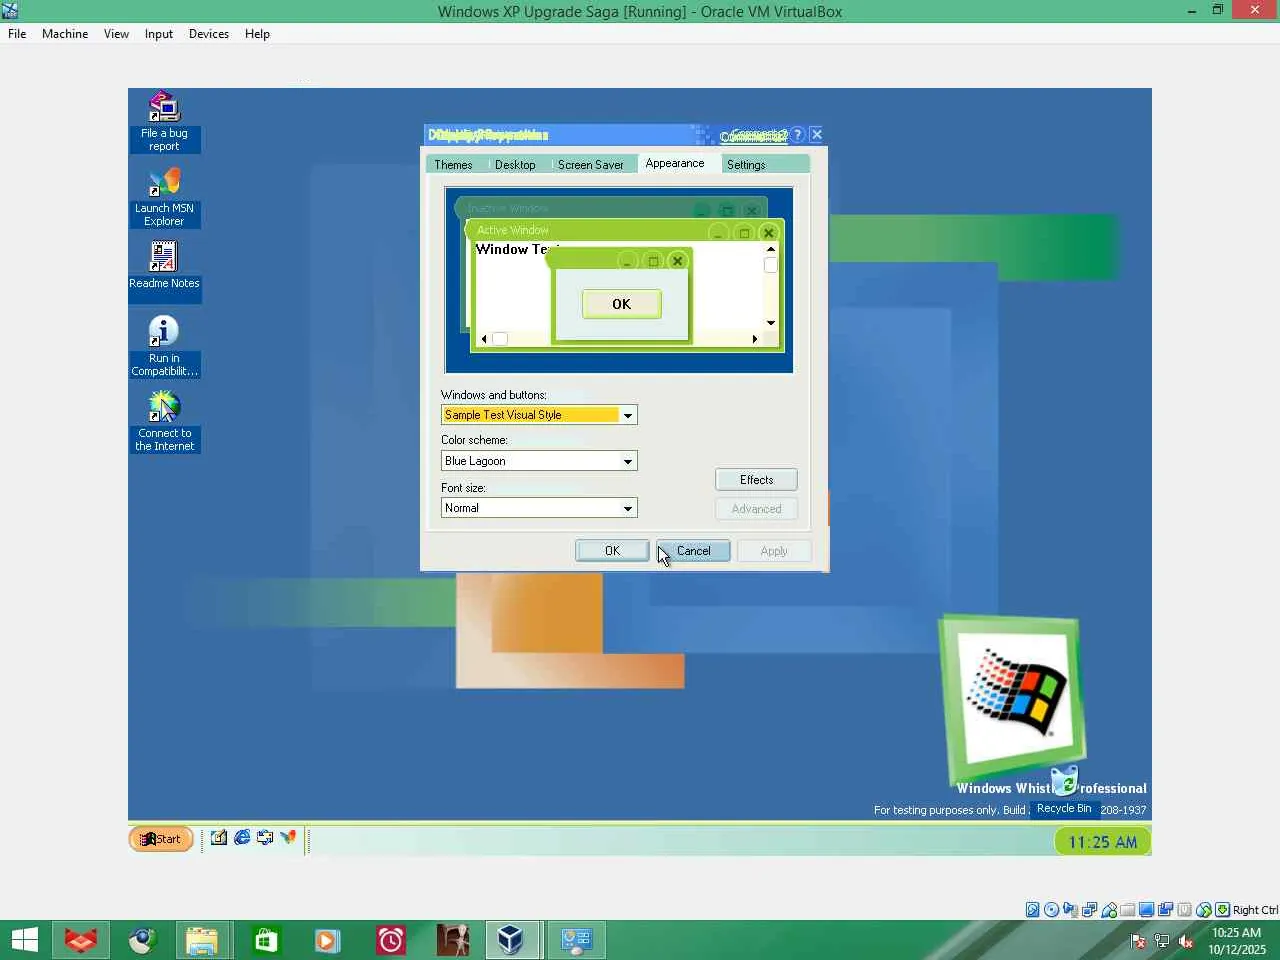
Task: Click the guest taskbar clock showing 11:25 AM
Action: (1102, 842)
